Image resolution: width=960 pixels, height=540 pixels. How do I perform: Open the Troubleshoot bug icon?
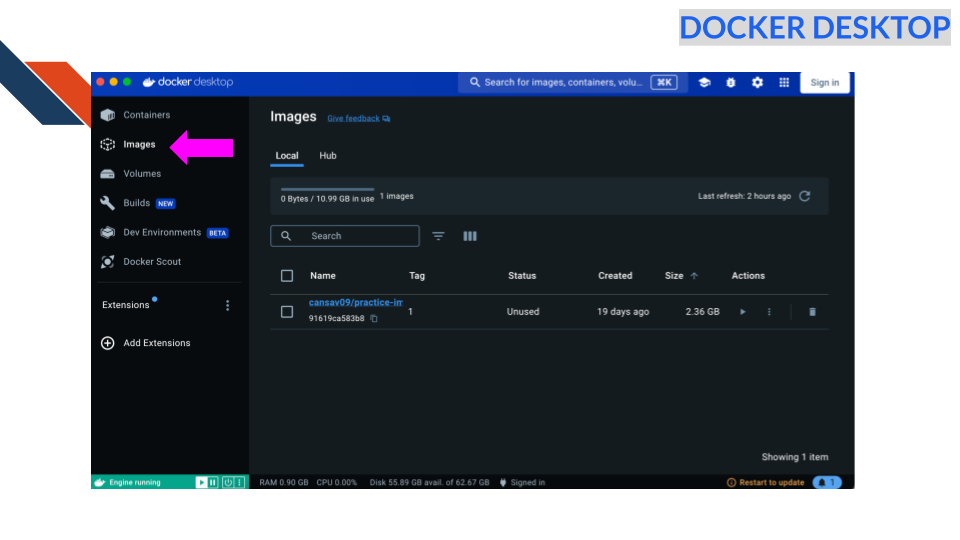coord(730,83)
